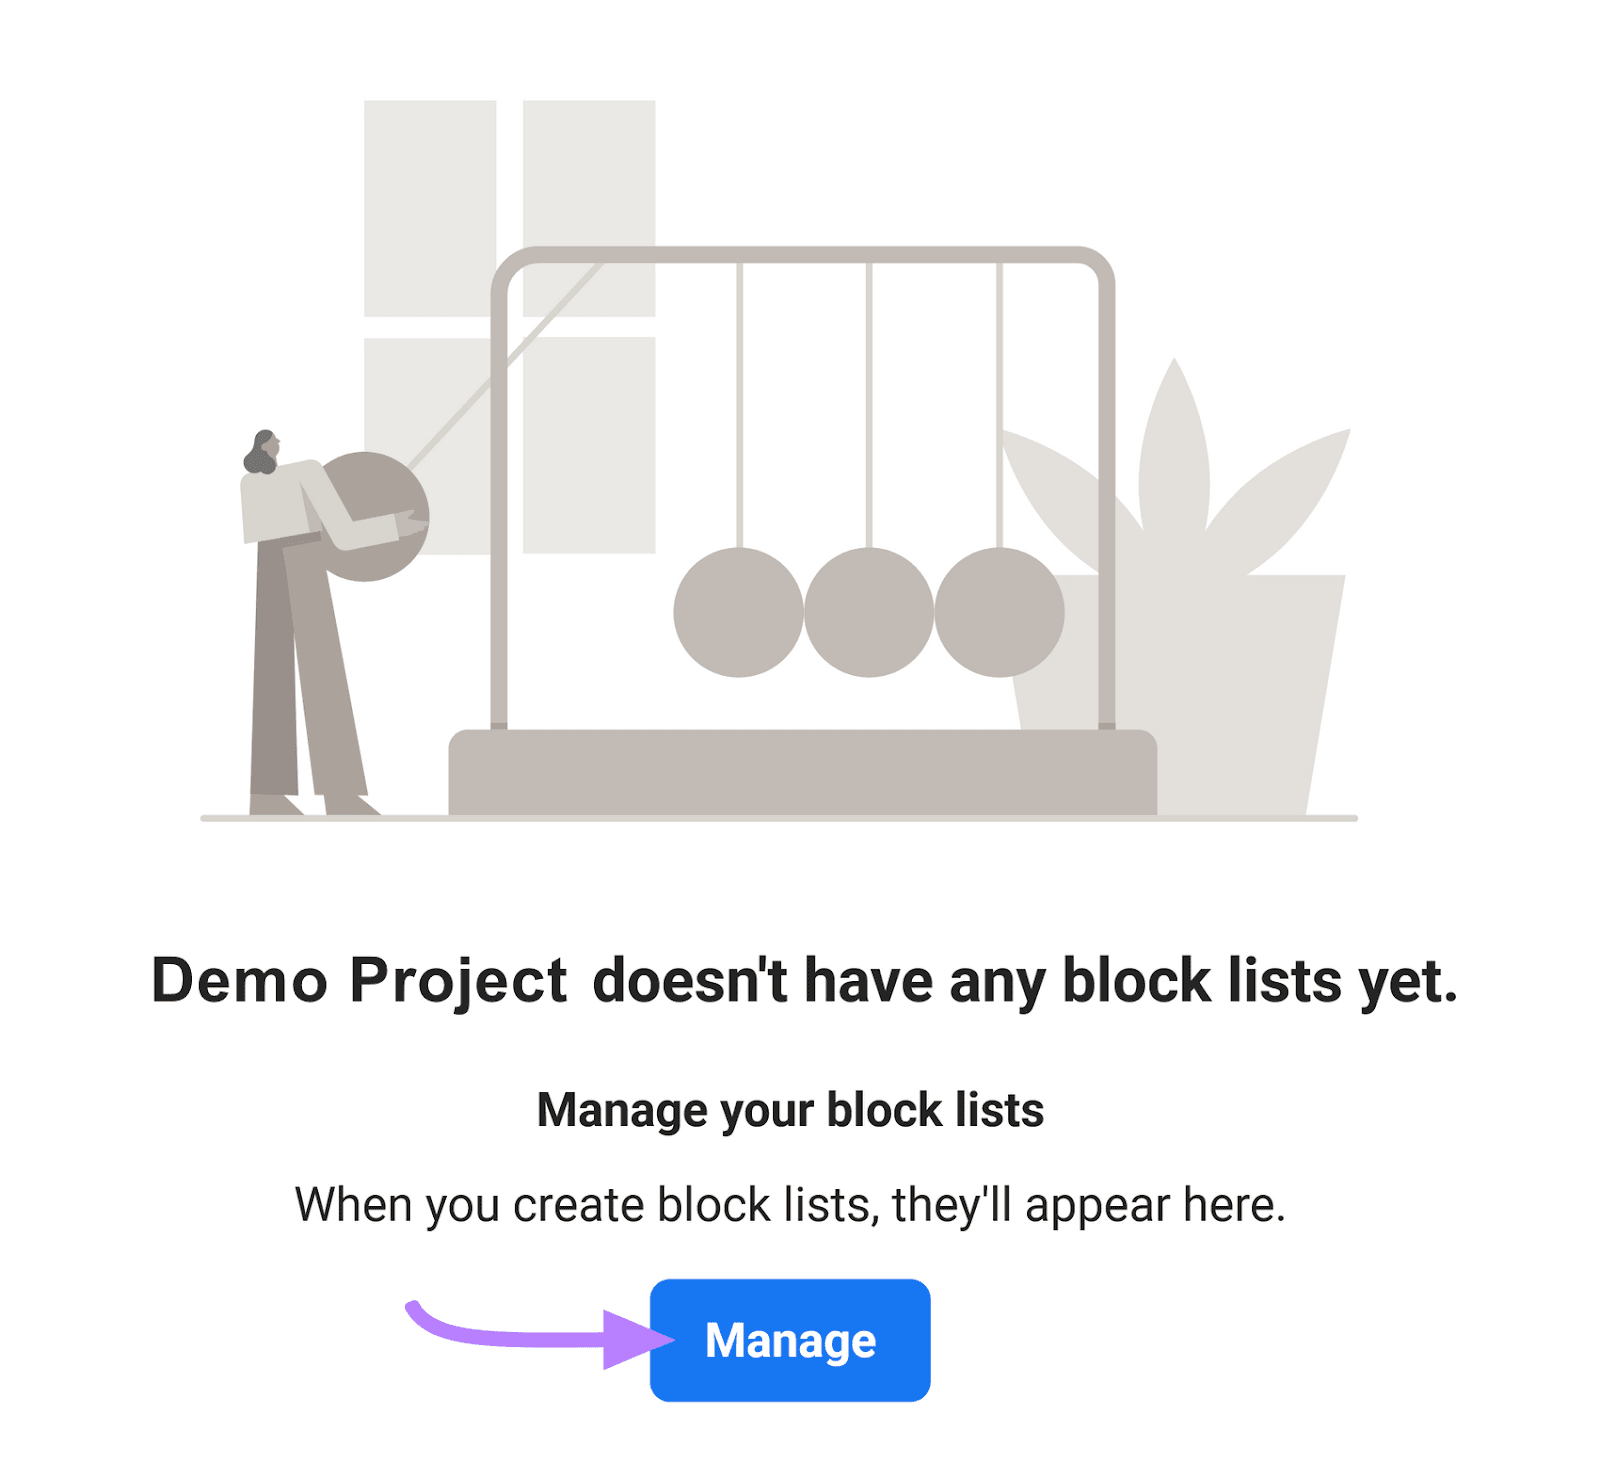Click the Newton's cradle base platform

tap(800, 770)
